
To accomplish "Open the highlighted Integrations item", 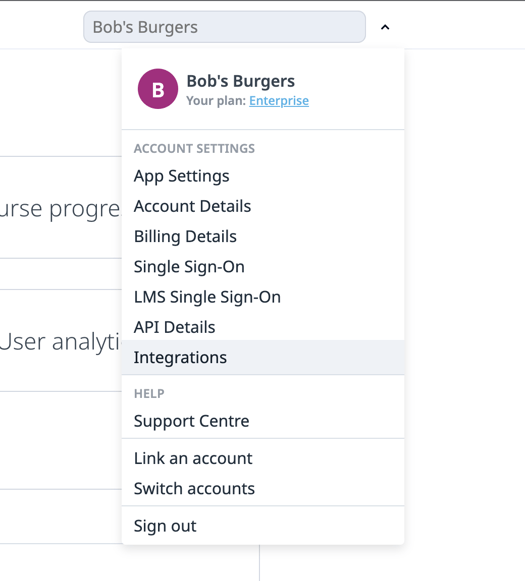I will [263, 358].
